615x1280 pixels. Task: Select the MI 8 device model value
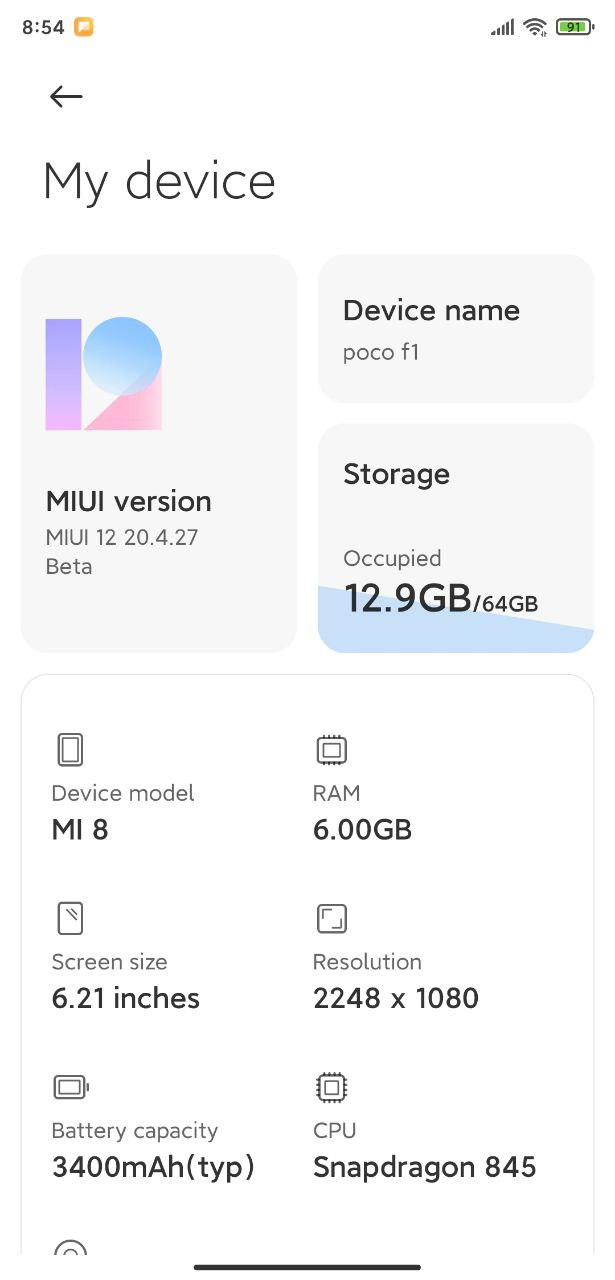pos(80,830)
